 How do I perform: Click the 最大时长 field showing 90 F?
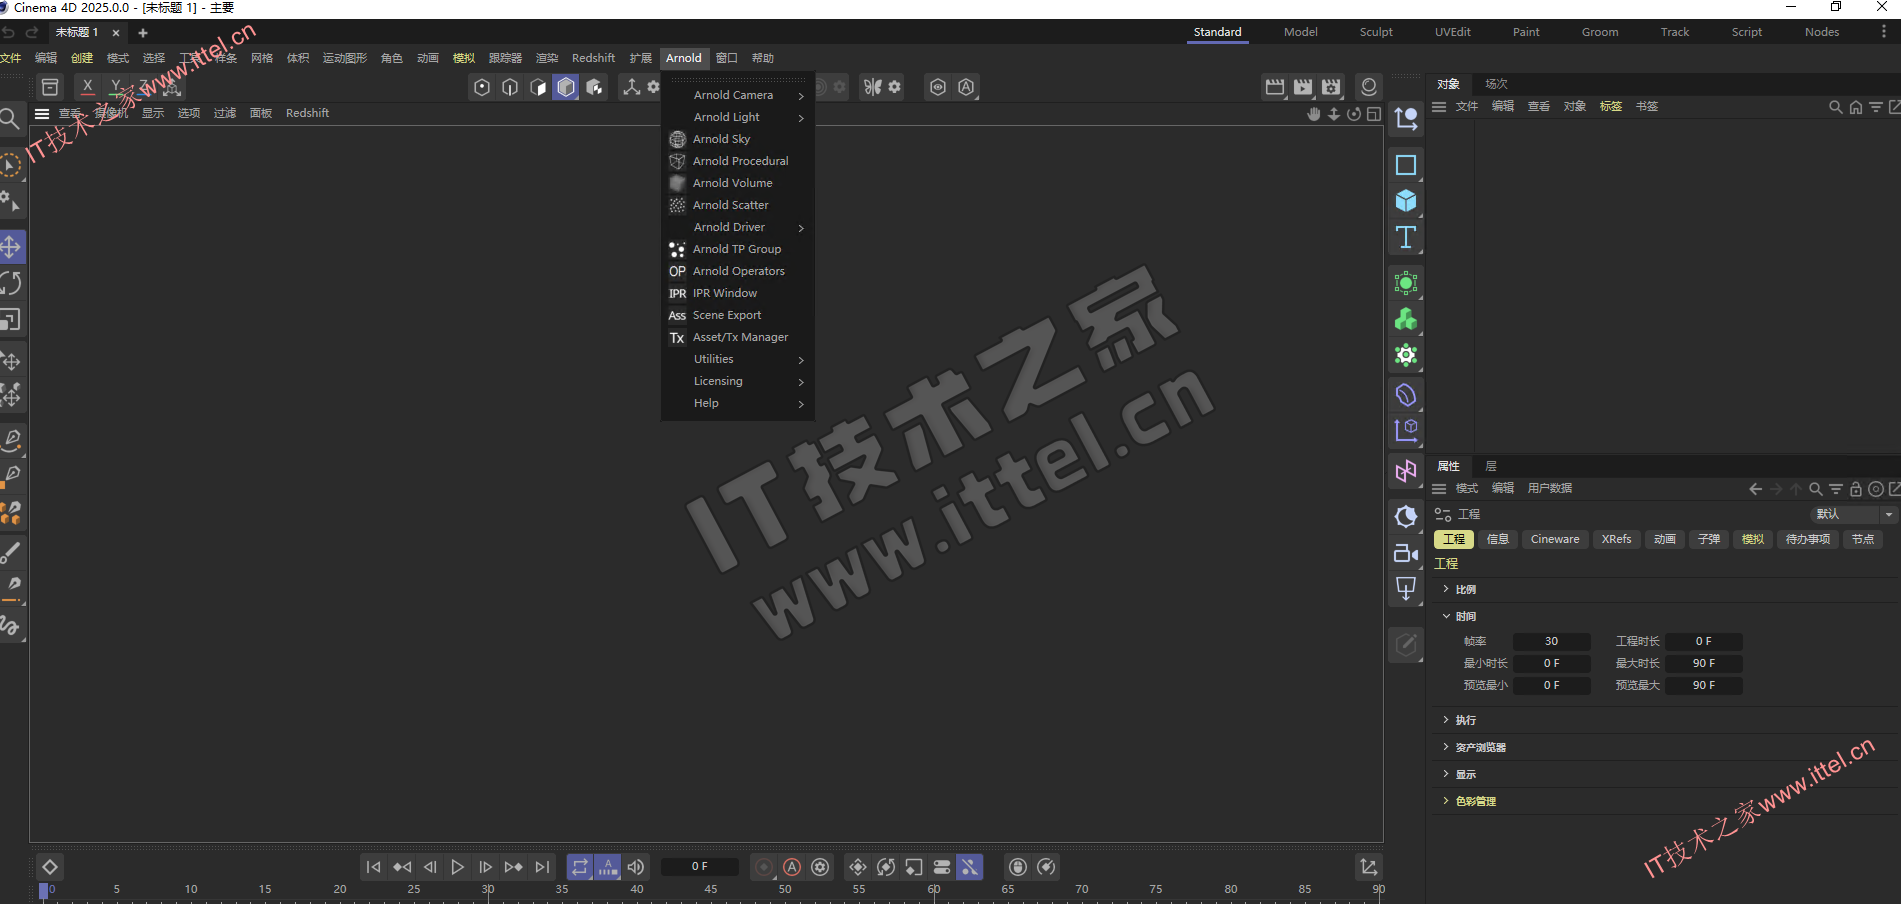point(1703,663)
